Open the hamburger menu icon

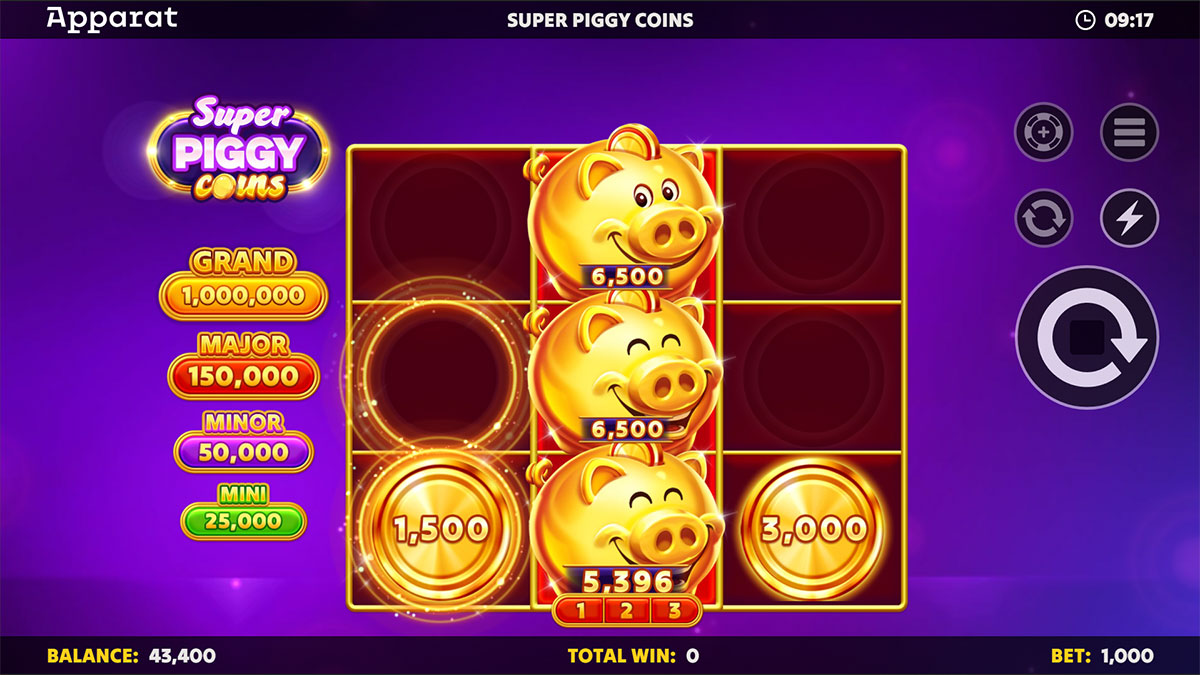coord(1130,132)
